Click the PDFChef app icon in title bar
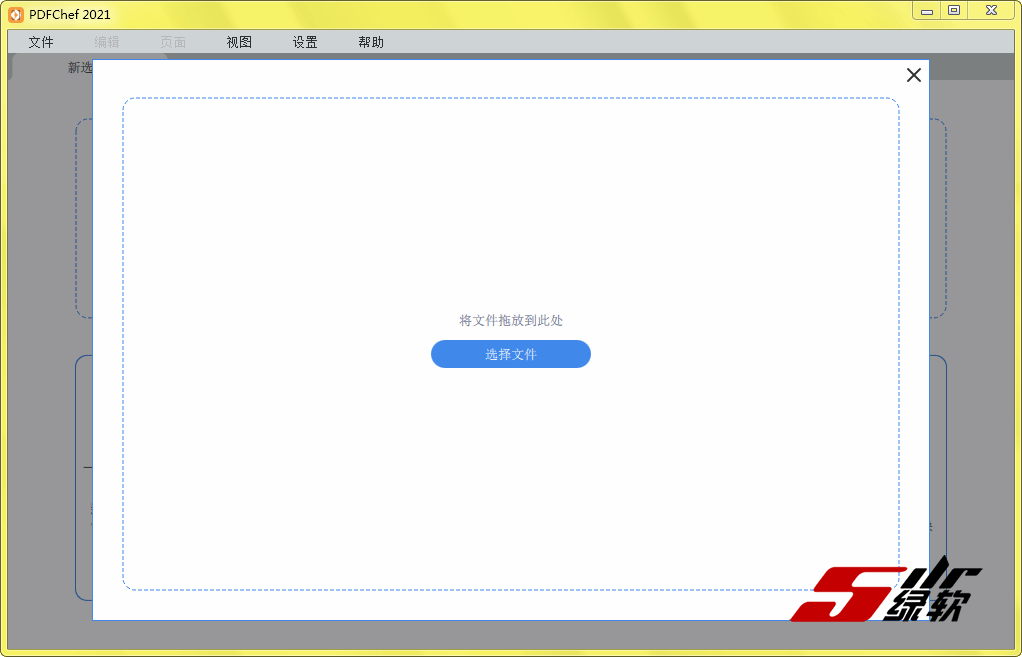This screenshot has height=657, width=1022. point(16,14)
